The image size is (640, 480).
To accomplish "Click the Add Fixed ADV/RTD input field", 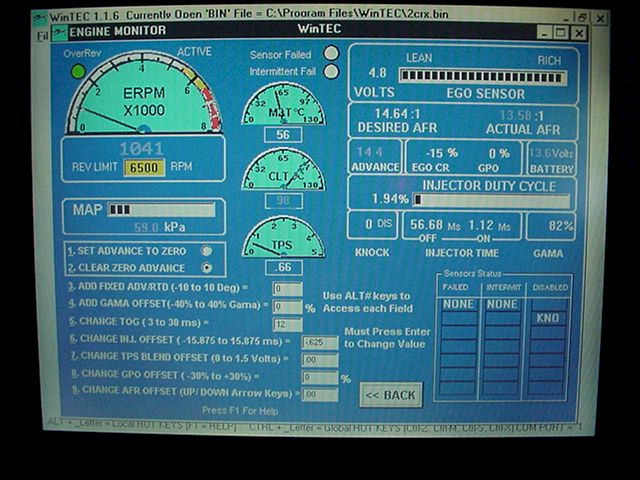I will [x=288, y=289].
